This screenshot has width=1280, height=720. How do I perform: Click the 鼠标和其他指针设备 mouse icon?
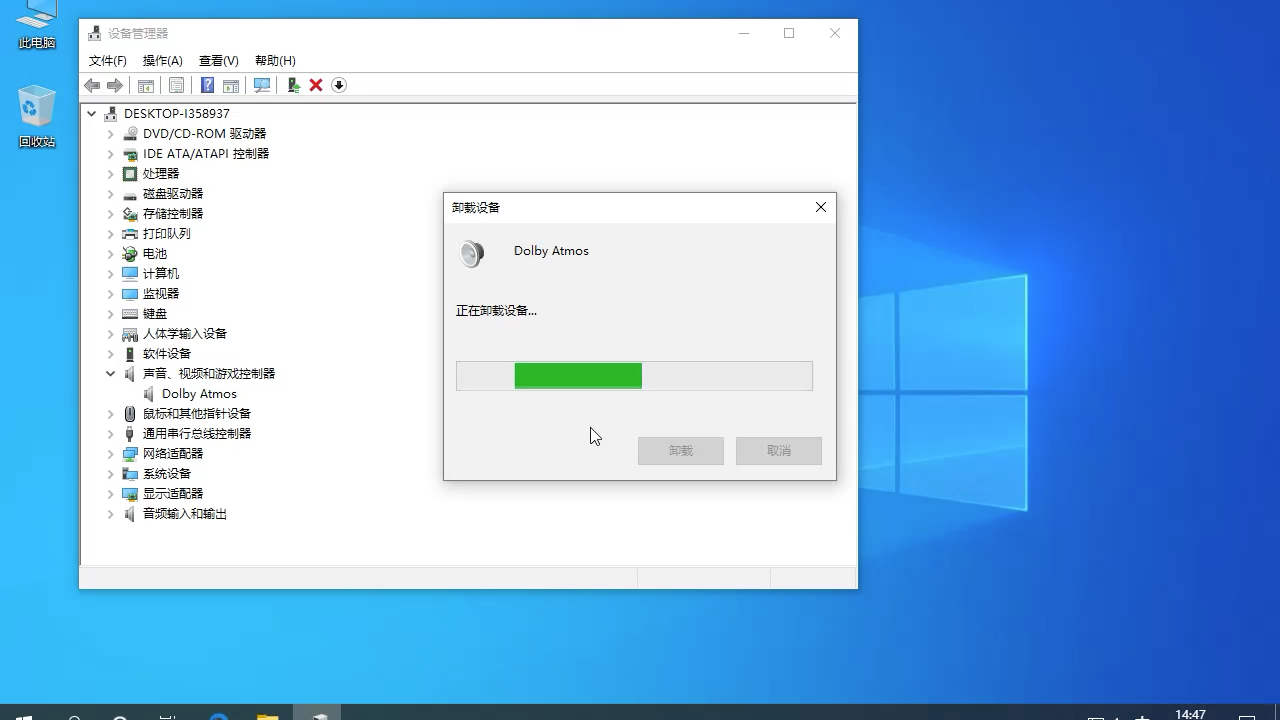130,414
